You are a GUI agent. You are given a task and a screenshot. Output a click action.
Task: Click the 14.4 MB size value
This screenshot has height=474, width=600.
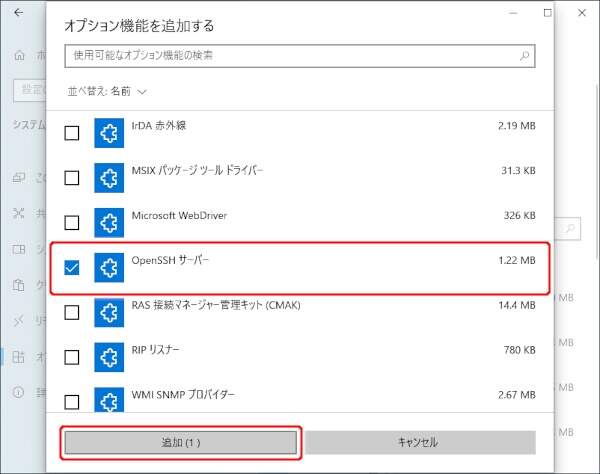tap(517, 305)
